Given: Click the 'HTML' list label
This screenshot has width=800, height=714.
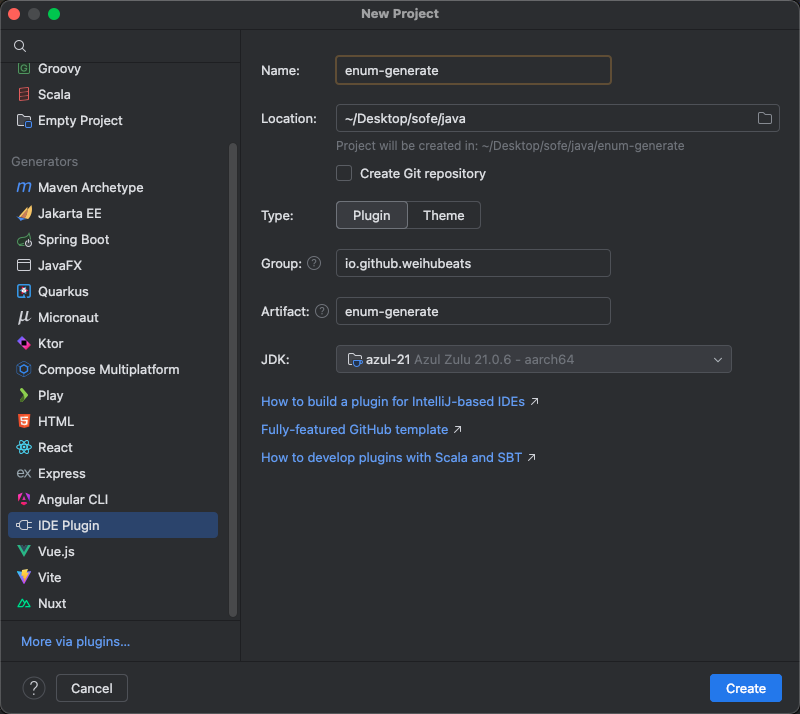Looking at the screenshot, I should (56, 422).
